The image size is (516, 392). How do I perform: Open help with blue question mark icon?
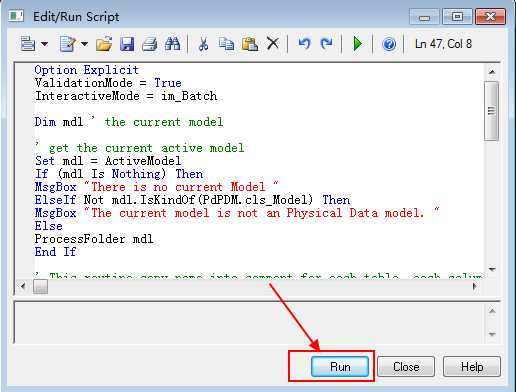pyautogui.click(x=389, y=44)
